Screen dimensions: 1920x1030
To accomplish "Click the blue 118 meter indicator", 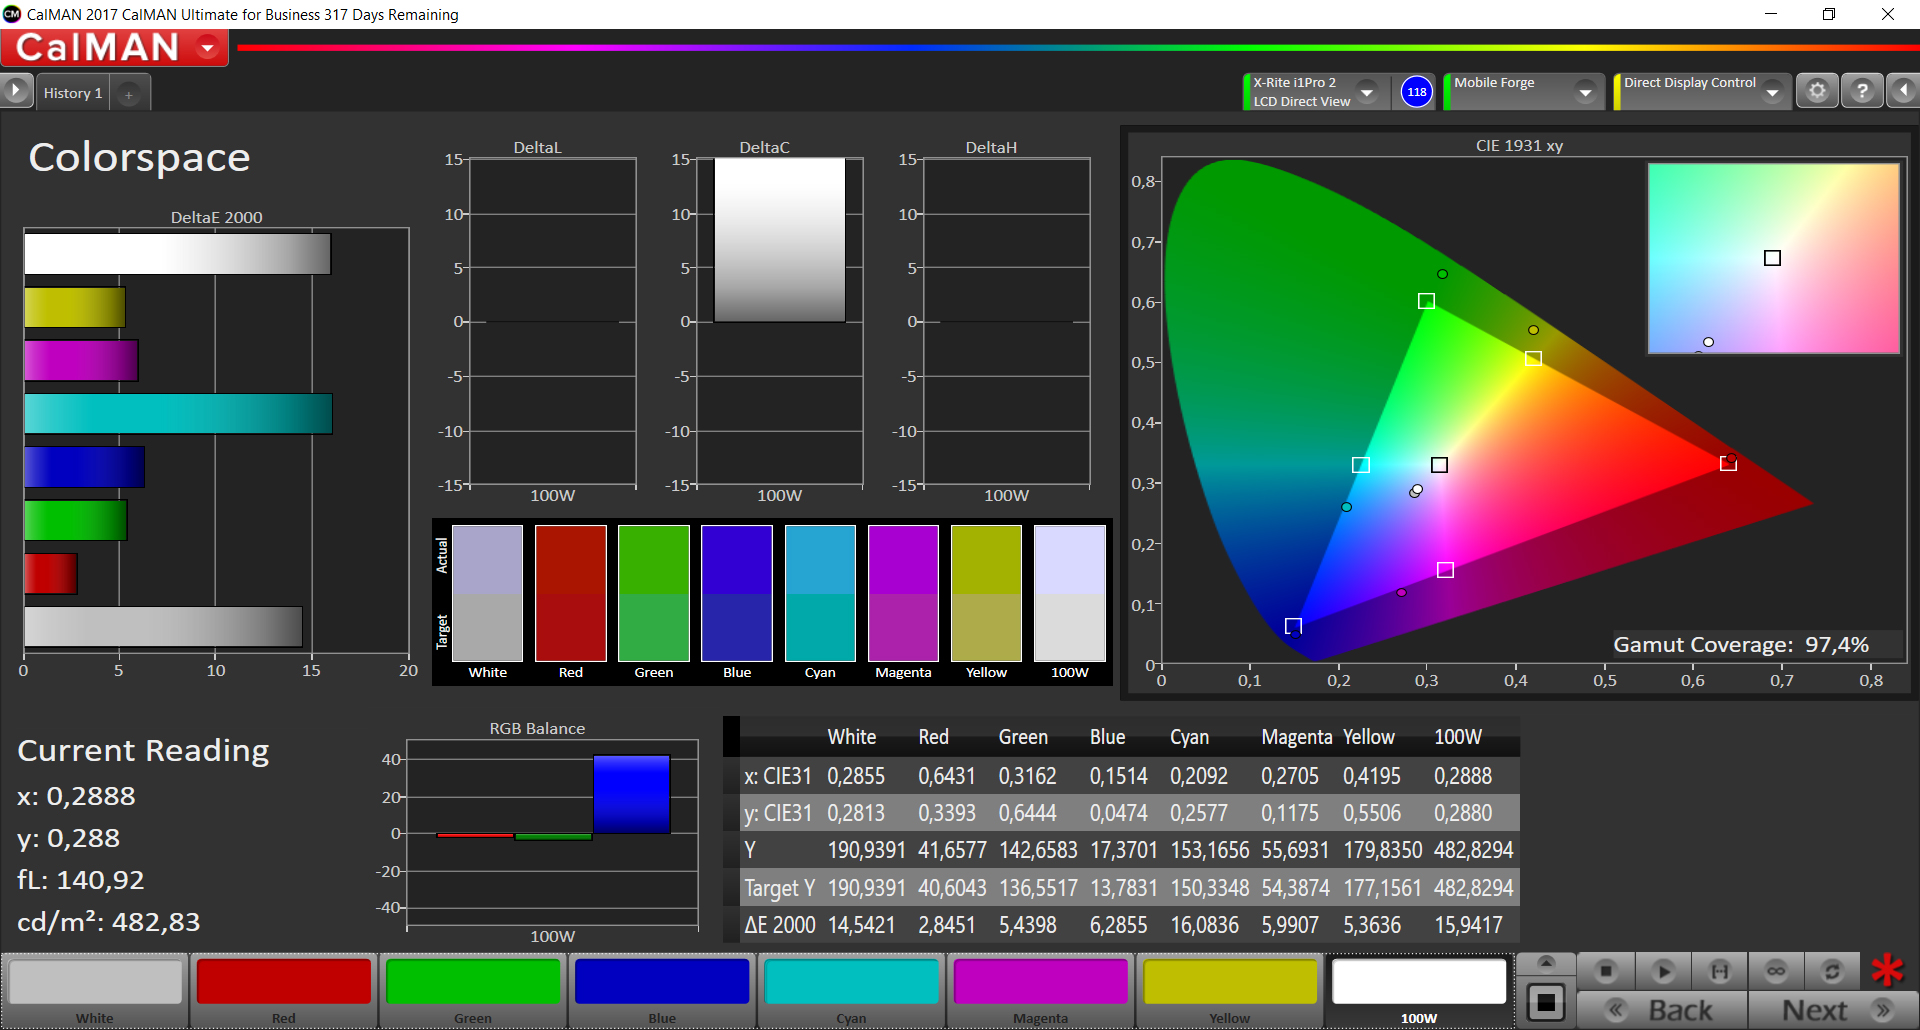I will pyautogui.click(x=1417, y=92).
